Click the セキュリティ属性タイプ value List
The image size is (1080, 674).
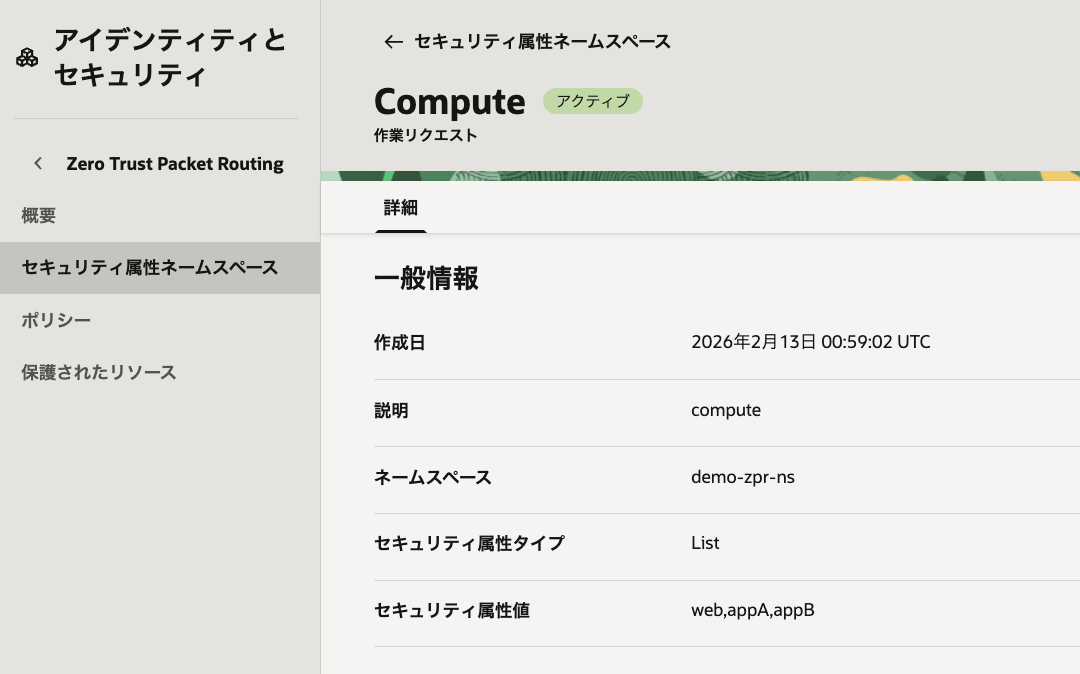click(x=705, y=543)
